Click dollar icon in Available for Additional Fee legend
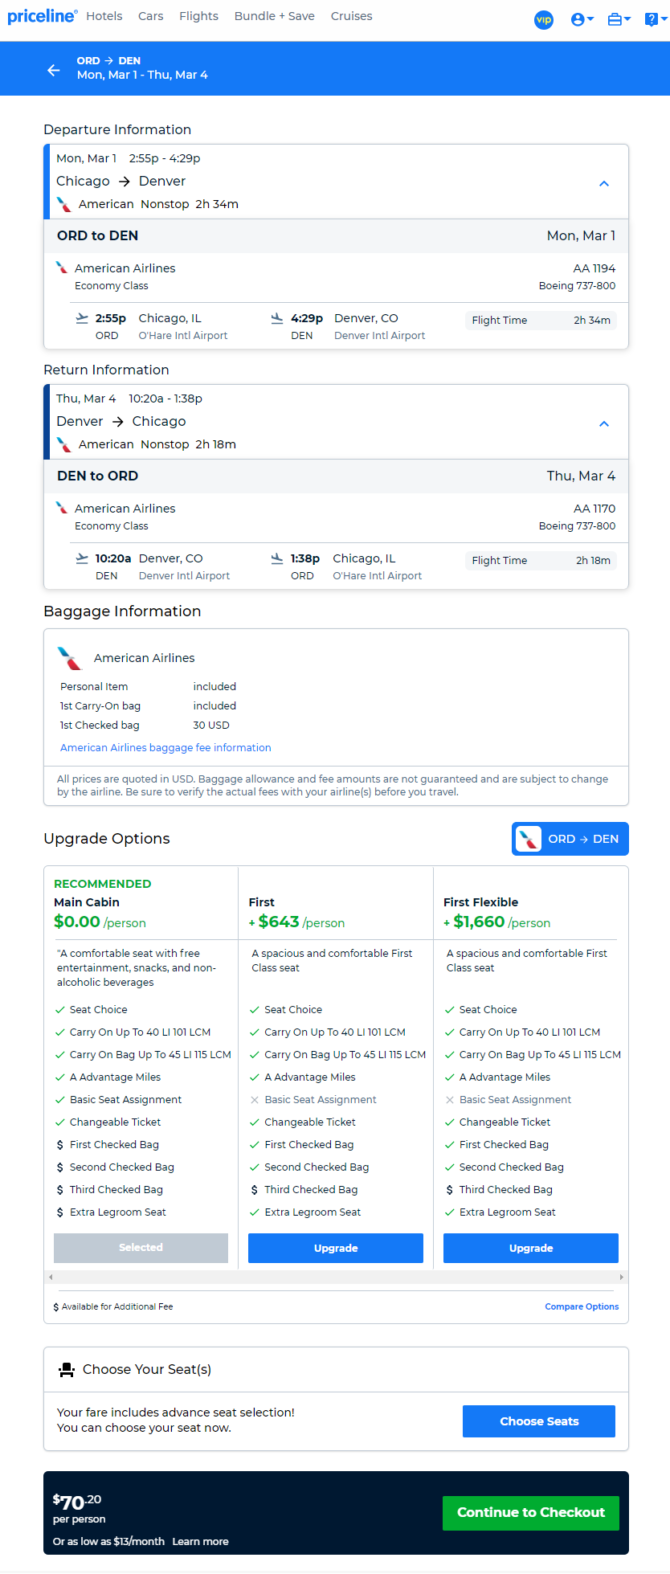The image size is (670, 1574). (56, 1307)
